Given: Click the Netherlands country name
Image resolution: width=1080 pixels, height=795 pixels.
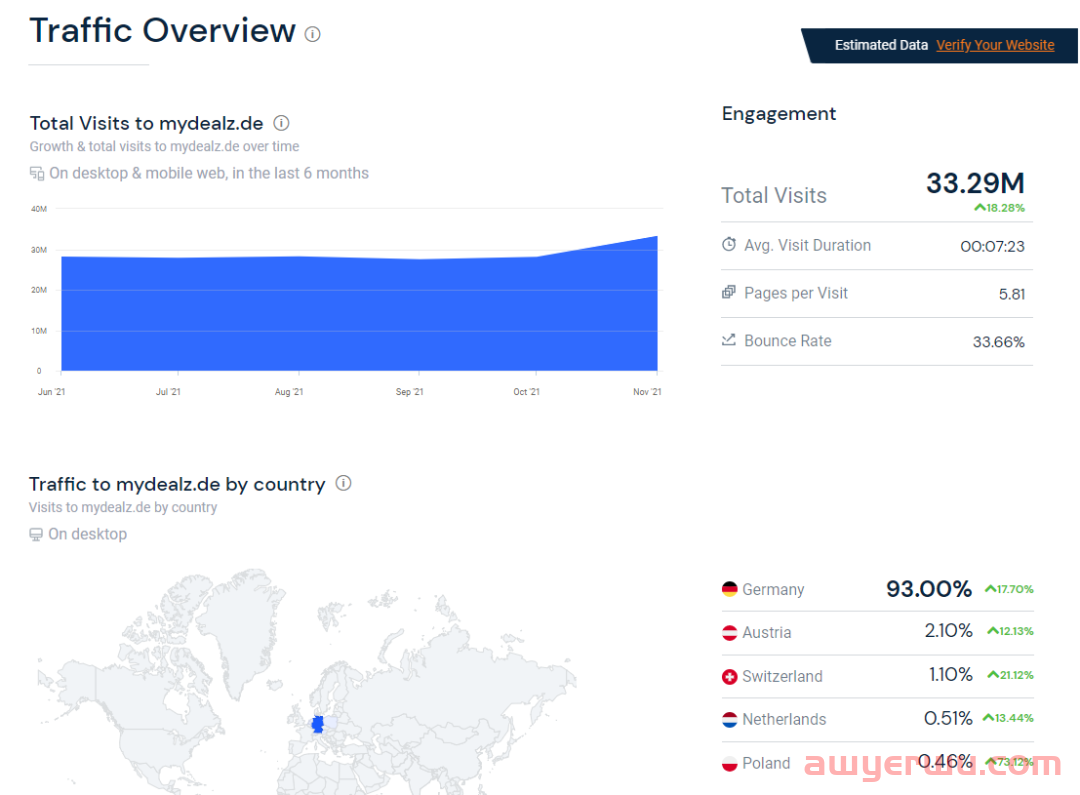Looking at the screenshot, I should click(784, 720).
